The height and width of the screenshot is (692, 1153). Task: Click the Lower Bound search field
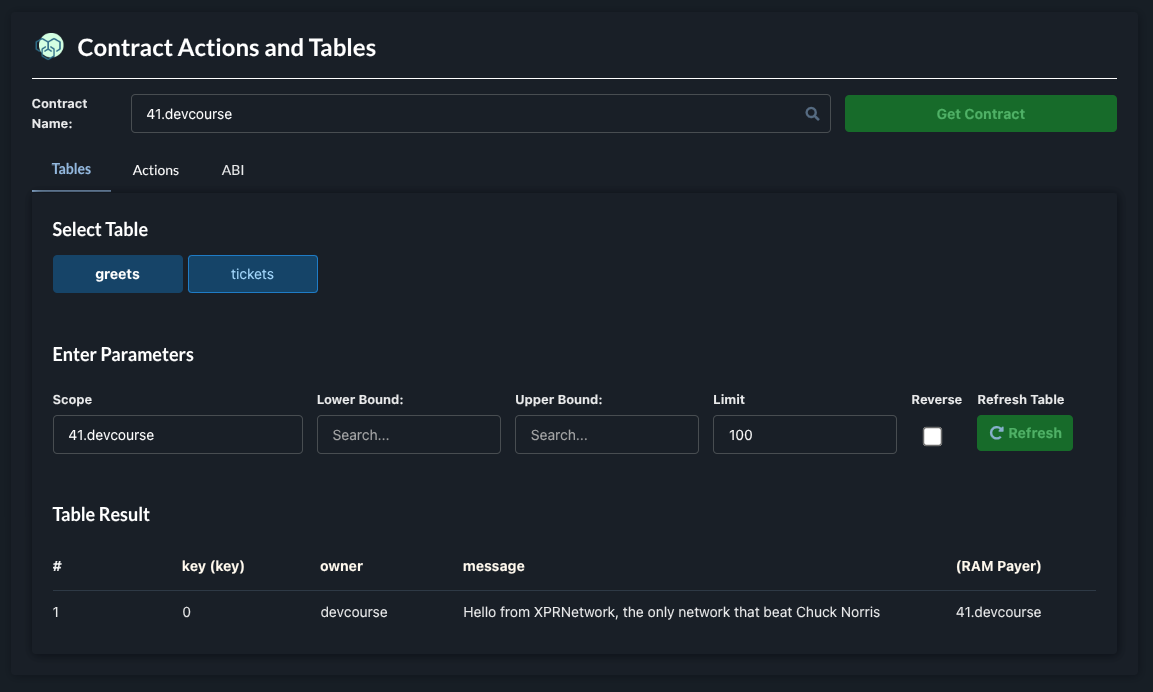[x=408, y=435]
